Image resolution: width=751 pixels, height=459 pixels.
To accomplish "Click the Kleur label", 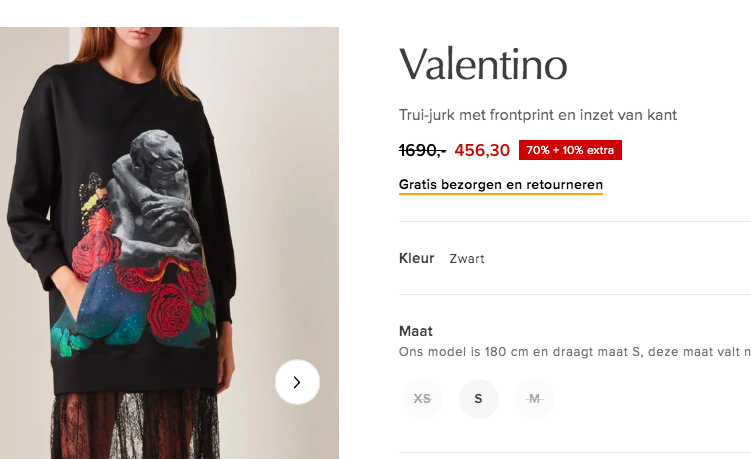I will pyautogui.click(x=416, y=258).
